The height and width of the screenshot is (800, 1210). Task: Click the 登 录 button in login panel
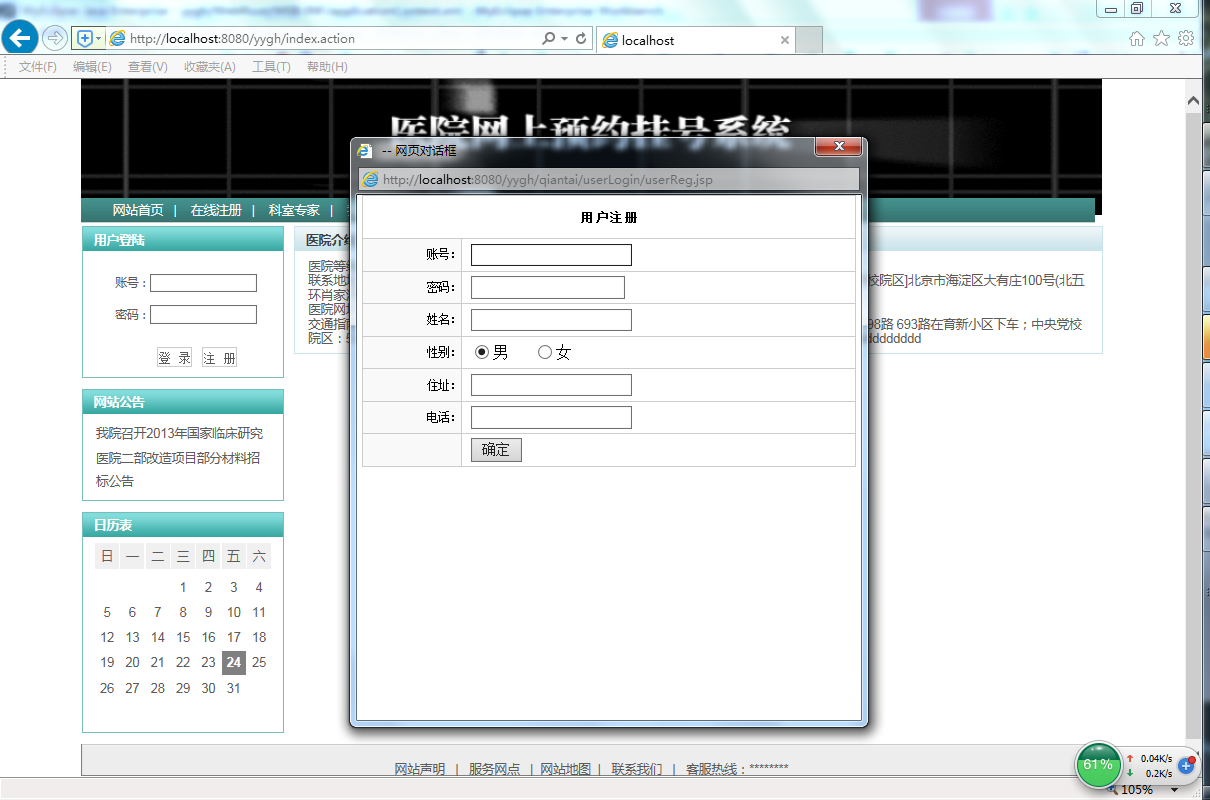[174, 358]
